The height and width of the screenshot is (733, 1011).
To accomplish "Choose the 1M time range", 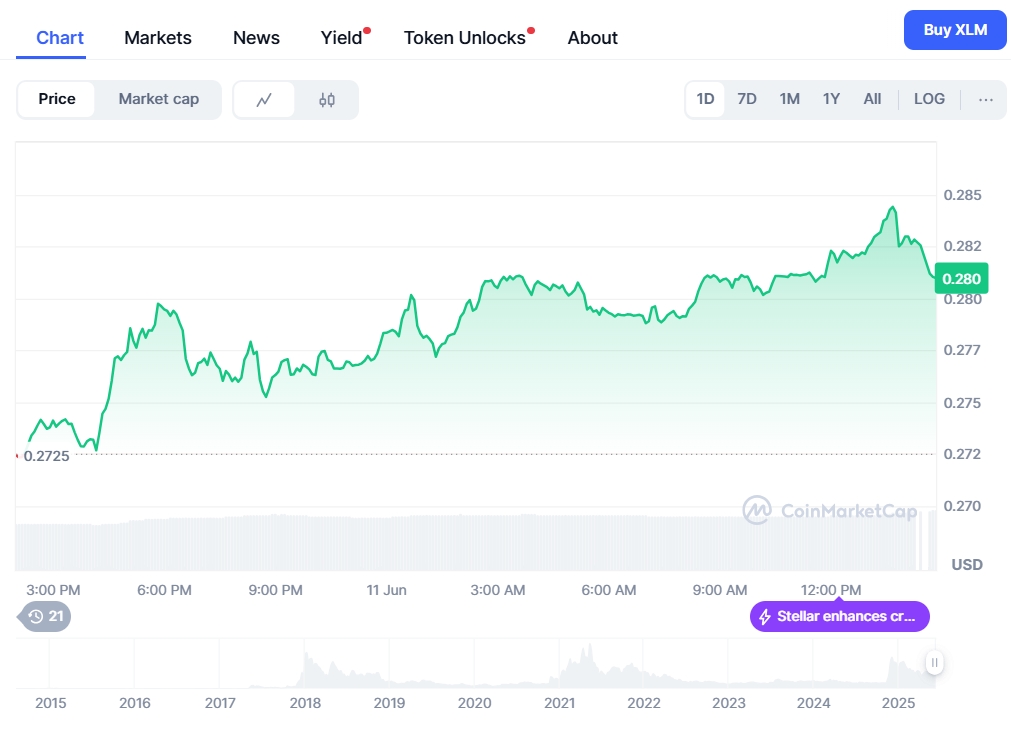I will coord(789,99).
